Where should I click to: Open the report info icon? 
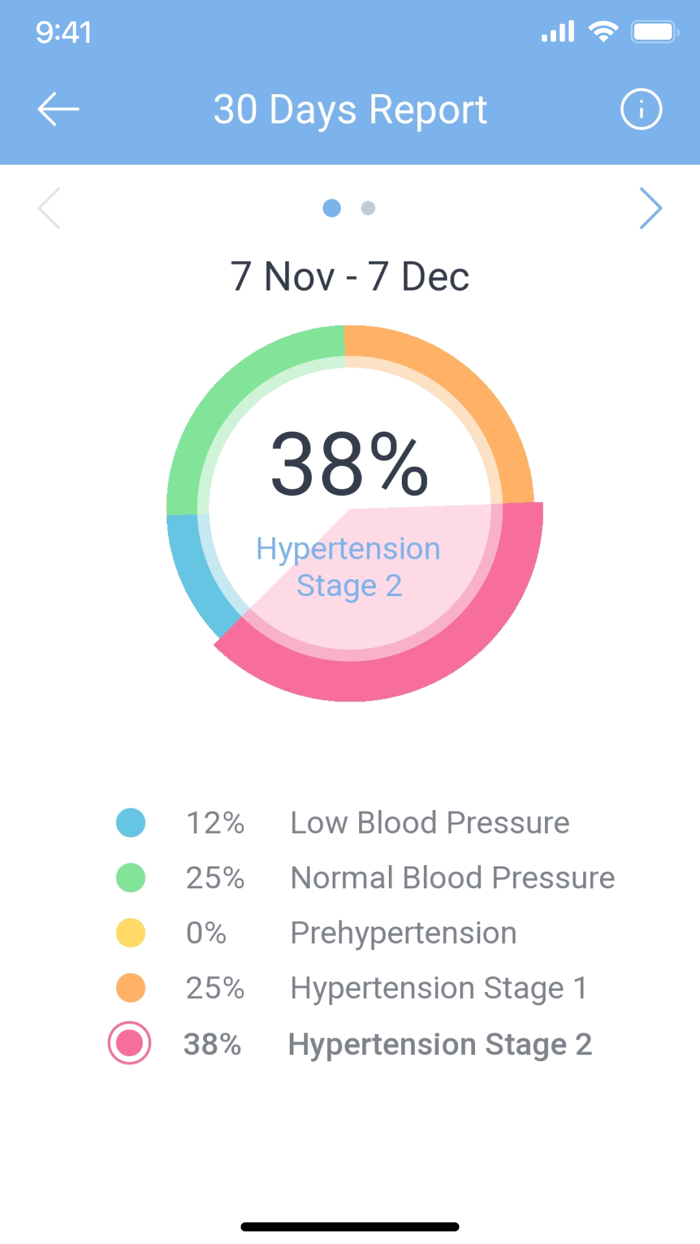tap(641, 109)
